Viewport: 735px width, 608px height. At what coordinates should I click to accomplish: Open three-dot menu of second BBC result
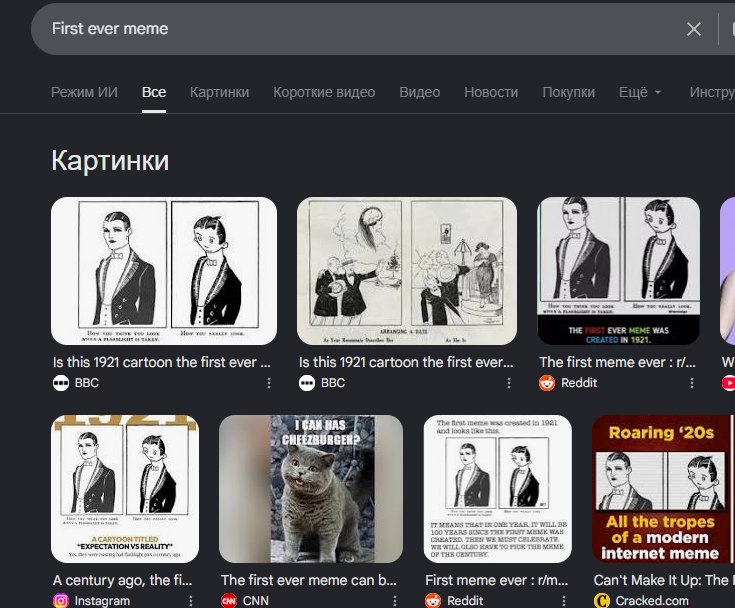pyautogui.click(x=509, y=383)
